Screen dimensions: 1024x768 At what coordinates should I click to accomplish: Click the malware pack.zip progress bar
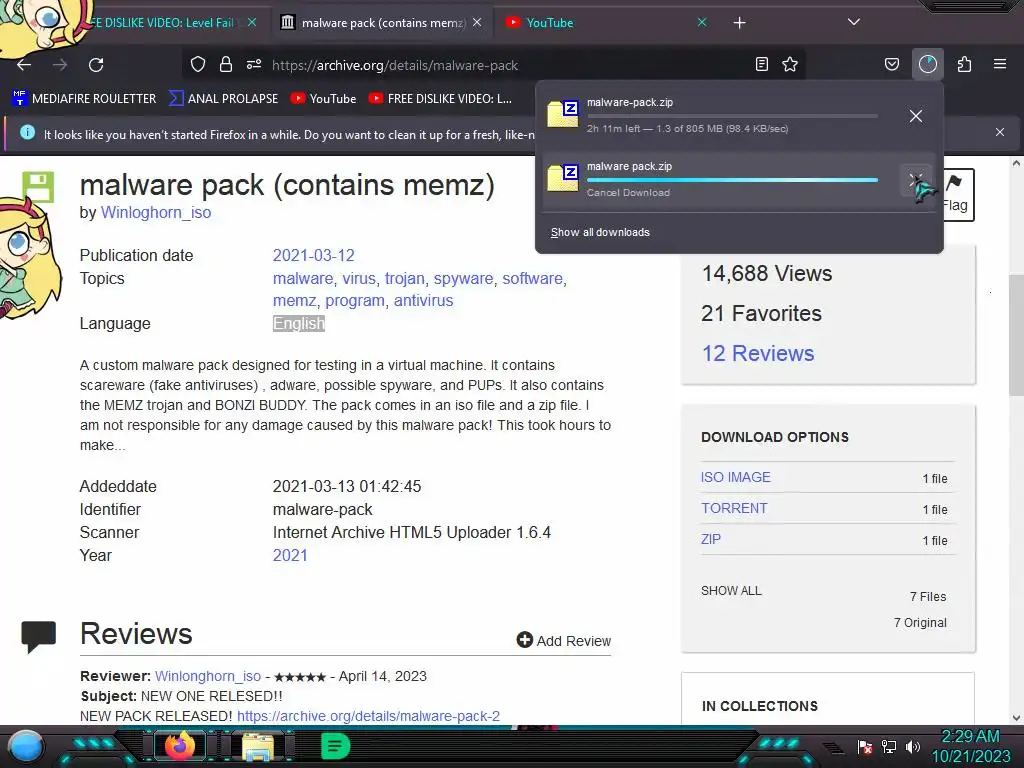click(732, 180)
